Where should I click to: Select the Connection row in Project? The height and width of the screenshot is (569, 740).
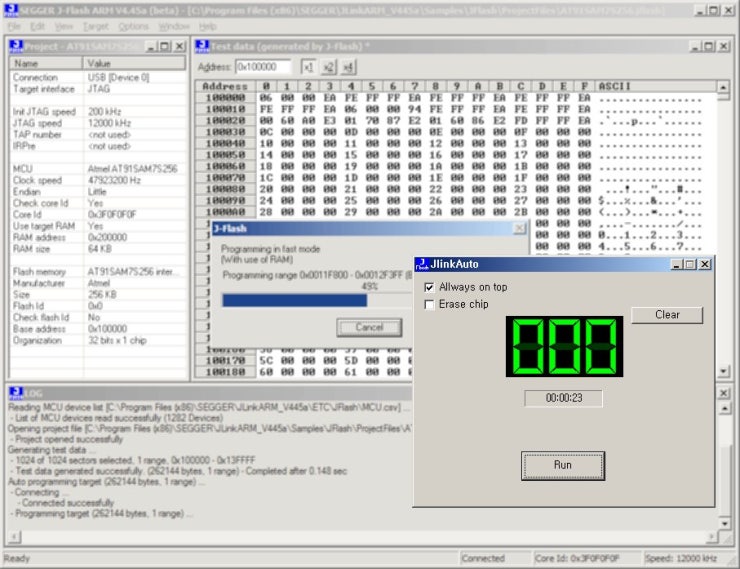(x=98, y=77)
